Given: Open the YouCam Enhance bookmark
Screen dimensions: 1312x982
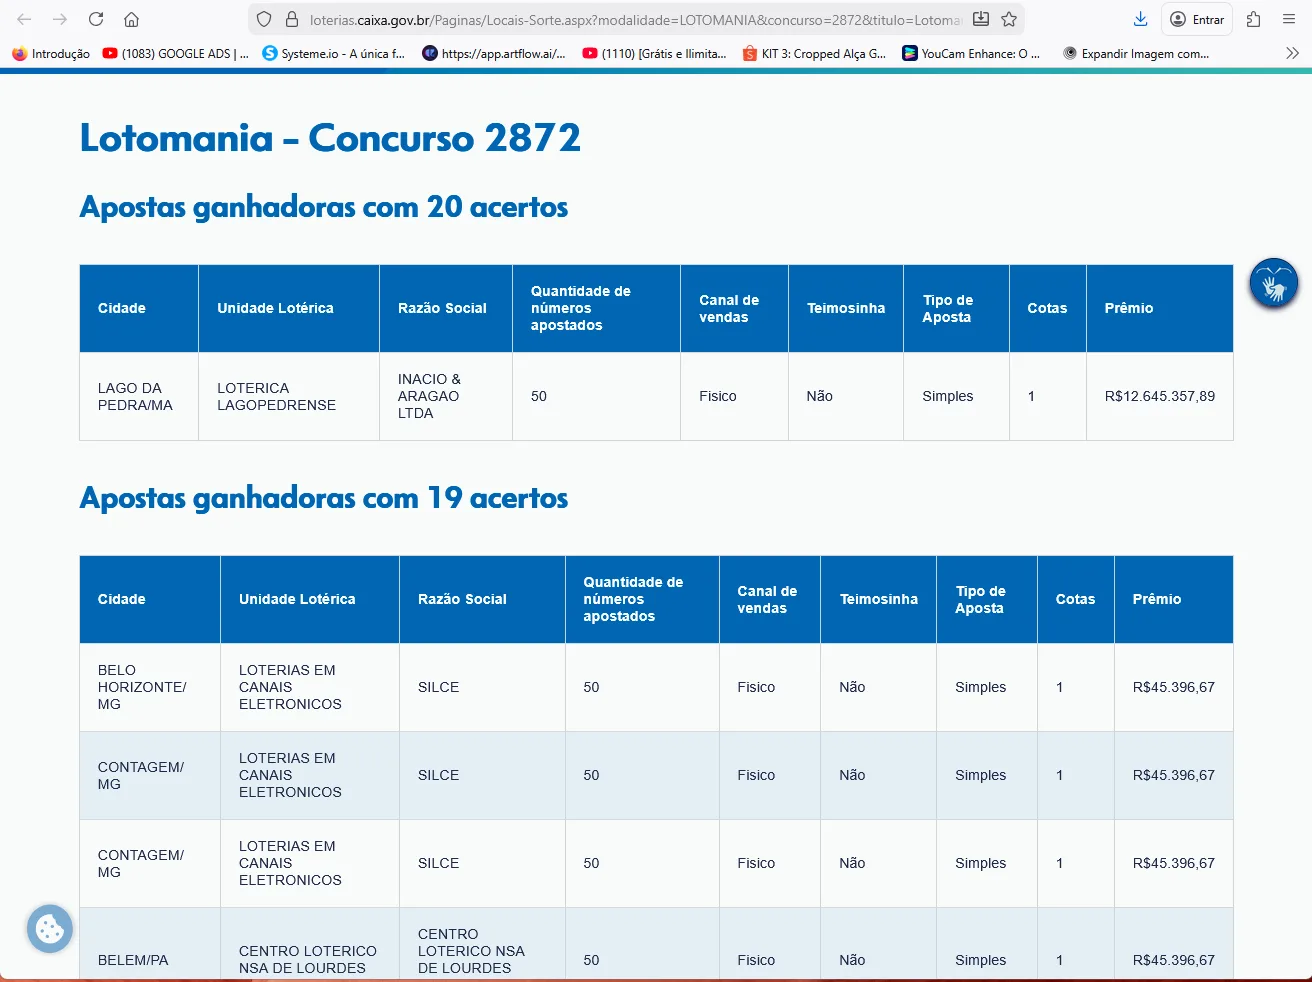Looking at the screenshot, I should [x=971, y=54].
